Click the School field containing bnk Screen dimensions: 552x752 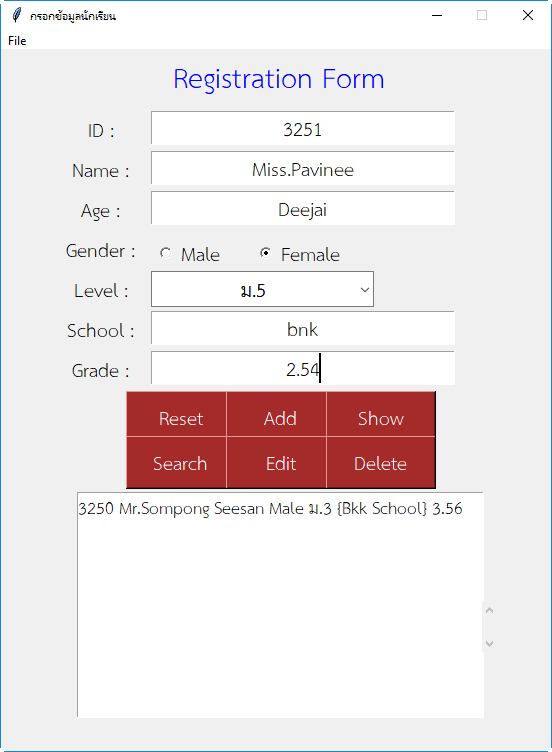(x=303, y=328)
